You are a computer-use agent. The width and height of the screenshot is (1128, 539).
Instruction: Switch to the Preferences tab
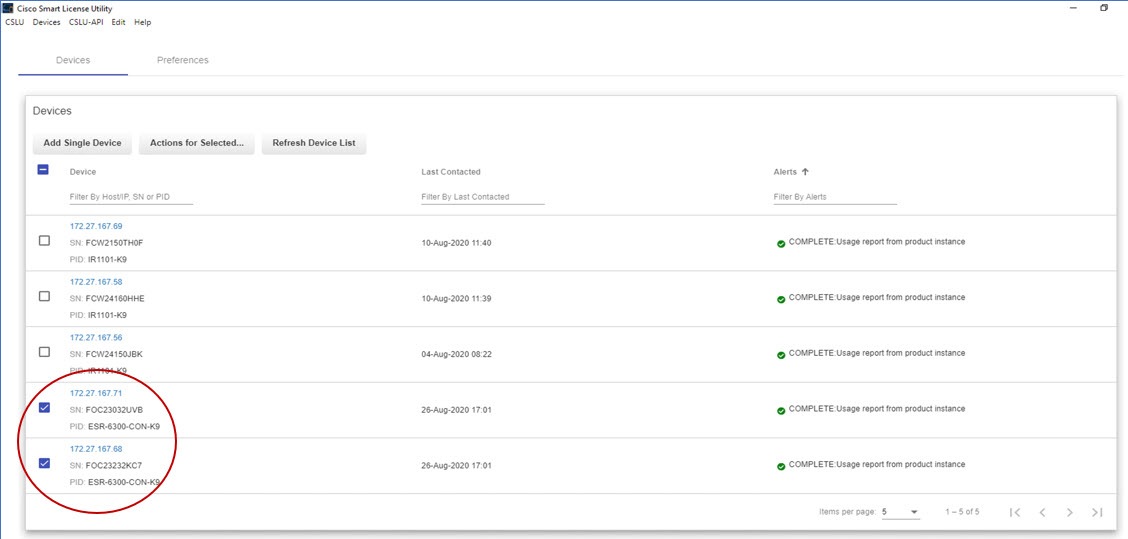coord(183,60)
